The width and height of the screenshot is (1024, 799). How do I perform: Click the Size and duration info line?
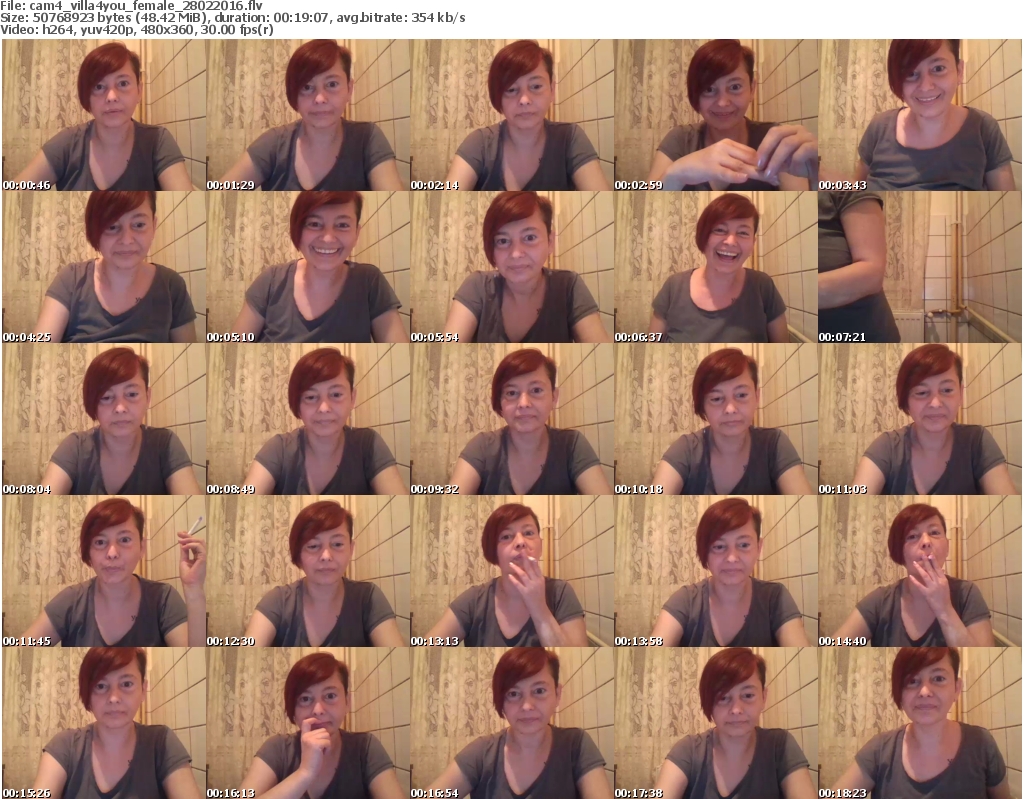click(232, 18)
